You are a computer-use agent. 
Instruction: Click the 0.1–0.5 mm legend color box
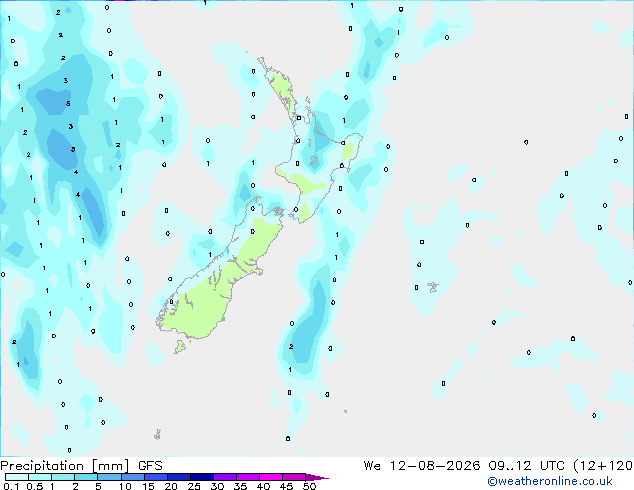point(17,477)
